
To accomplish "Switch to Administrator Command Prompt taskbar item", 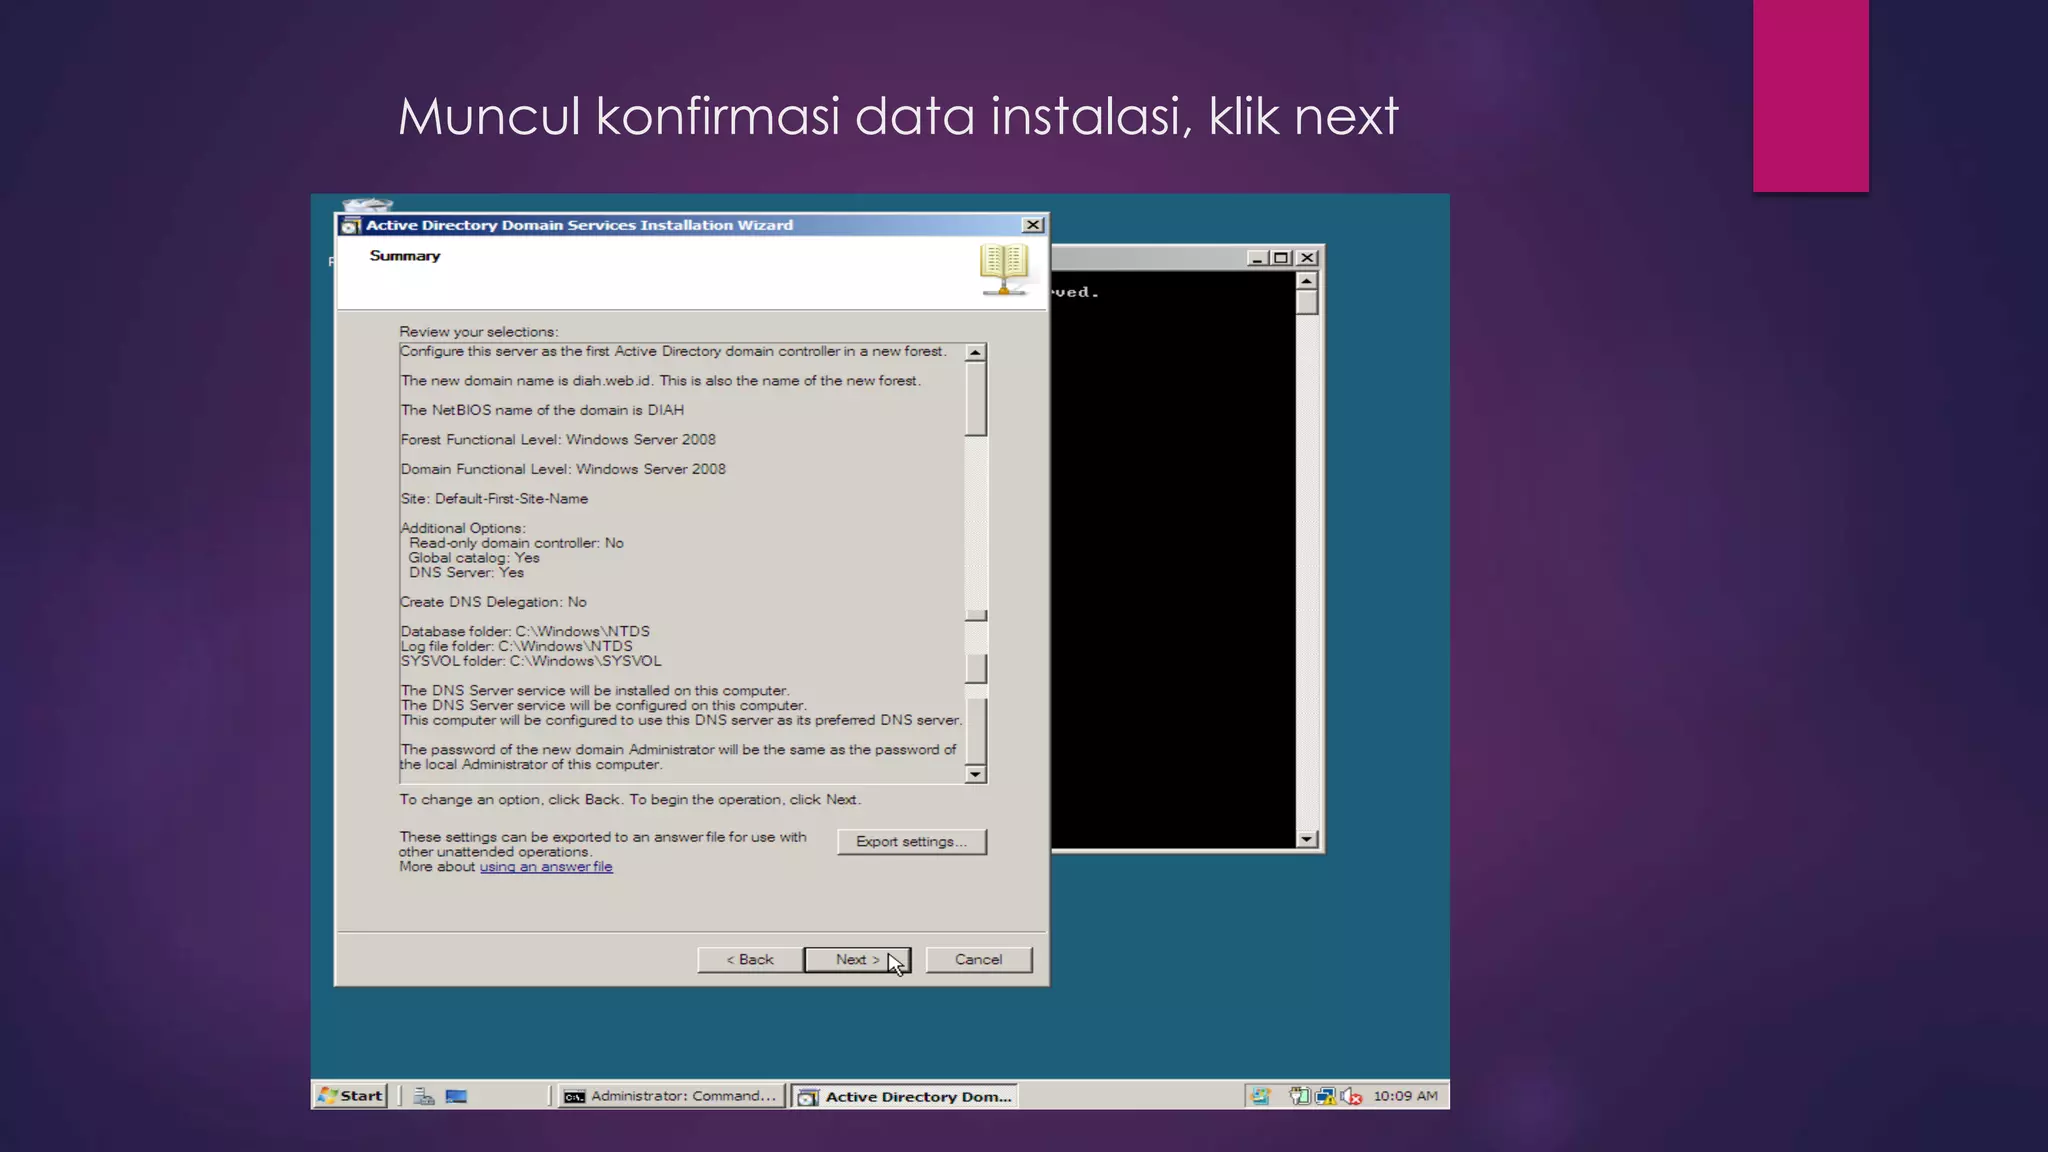I will 670,1096.
